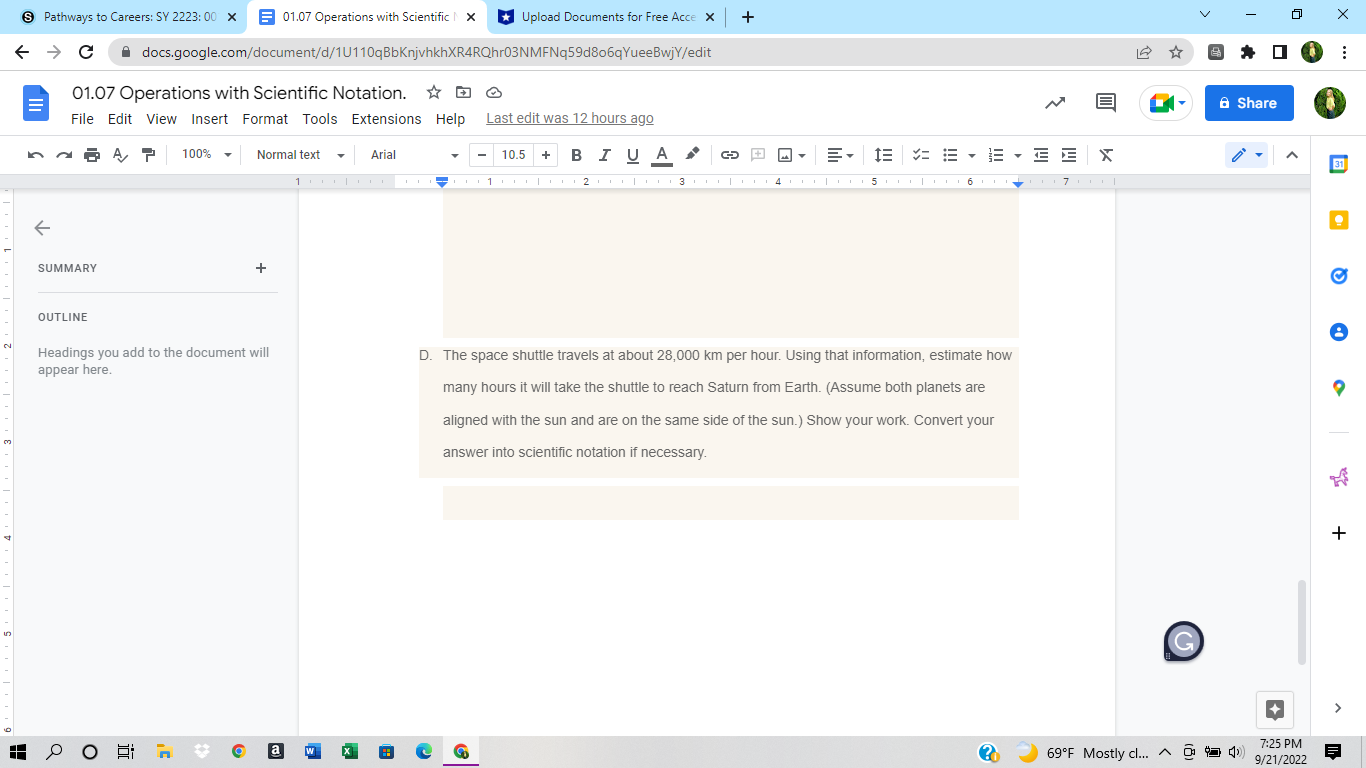Open the Help menu
The height and width of the screenshot is (768, 1366).
point(450,119)
